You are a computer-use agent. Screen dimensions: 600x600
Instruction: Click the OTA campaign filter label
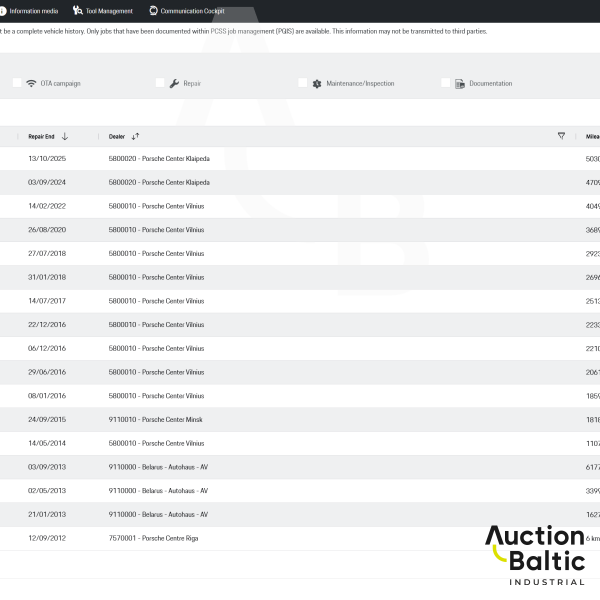[60, 83]
